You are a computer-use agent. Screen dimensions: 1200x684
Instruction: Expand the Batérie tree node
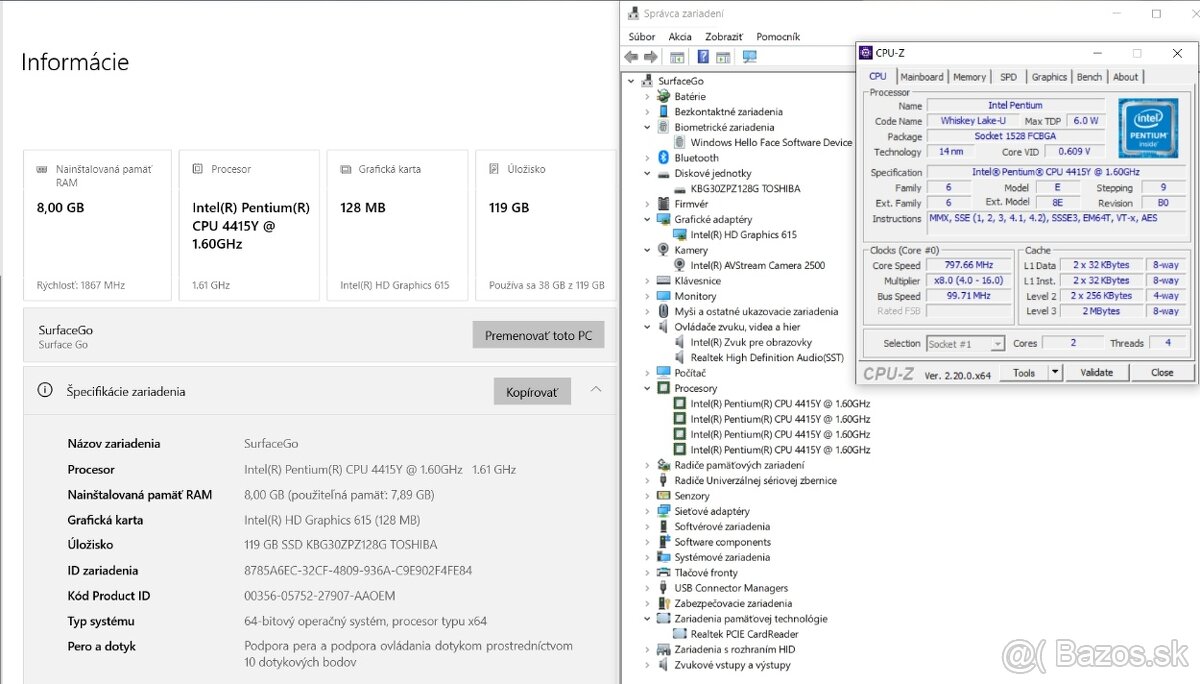[x=647, y=97]
